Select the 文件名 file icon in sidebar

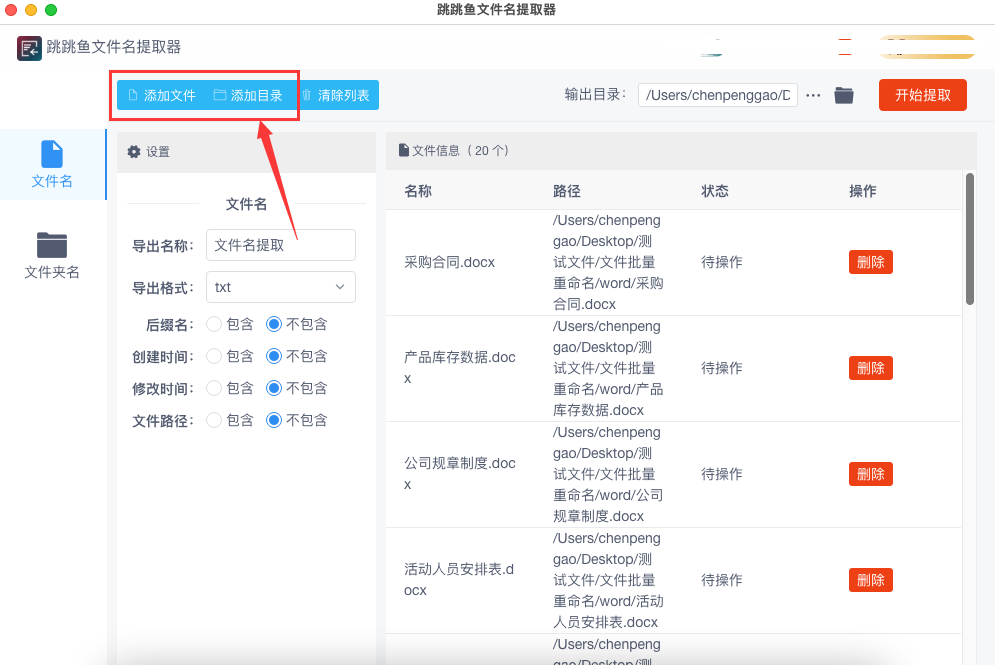[52, 155]
